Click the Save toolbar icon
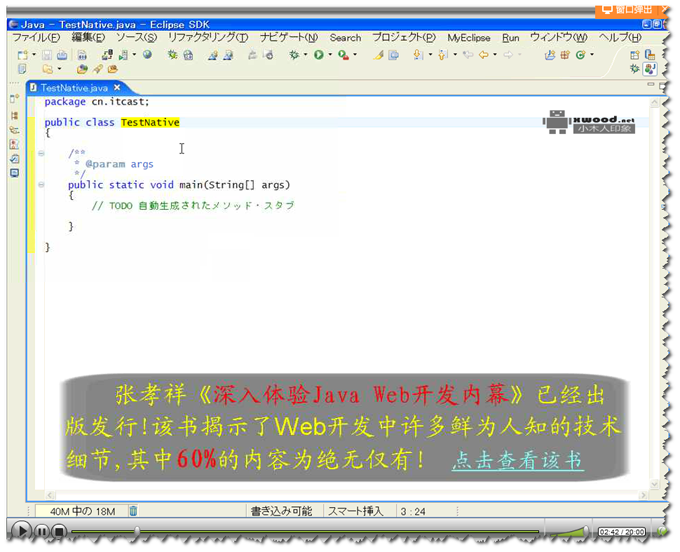 [47, 55]
